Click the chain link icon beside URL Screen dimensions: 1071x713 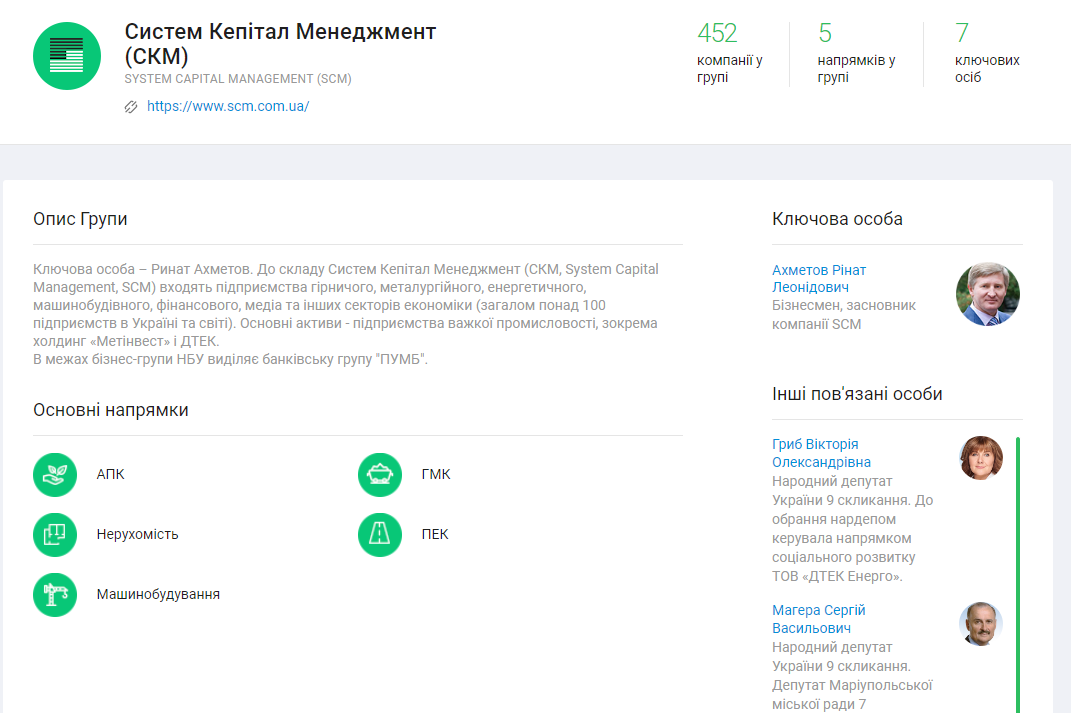pyautogui.click(x=131, y=107)
